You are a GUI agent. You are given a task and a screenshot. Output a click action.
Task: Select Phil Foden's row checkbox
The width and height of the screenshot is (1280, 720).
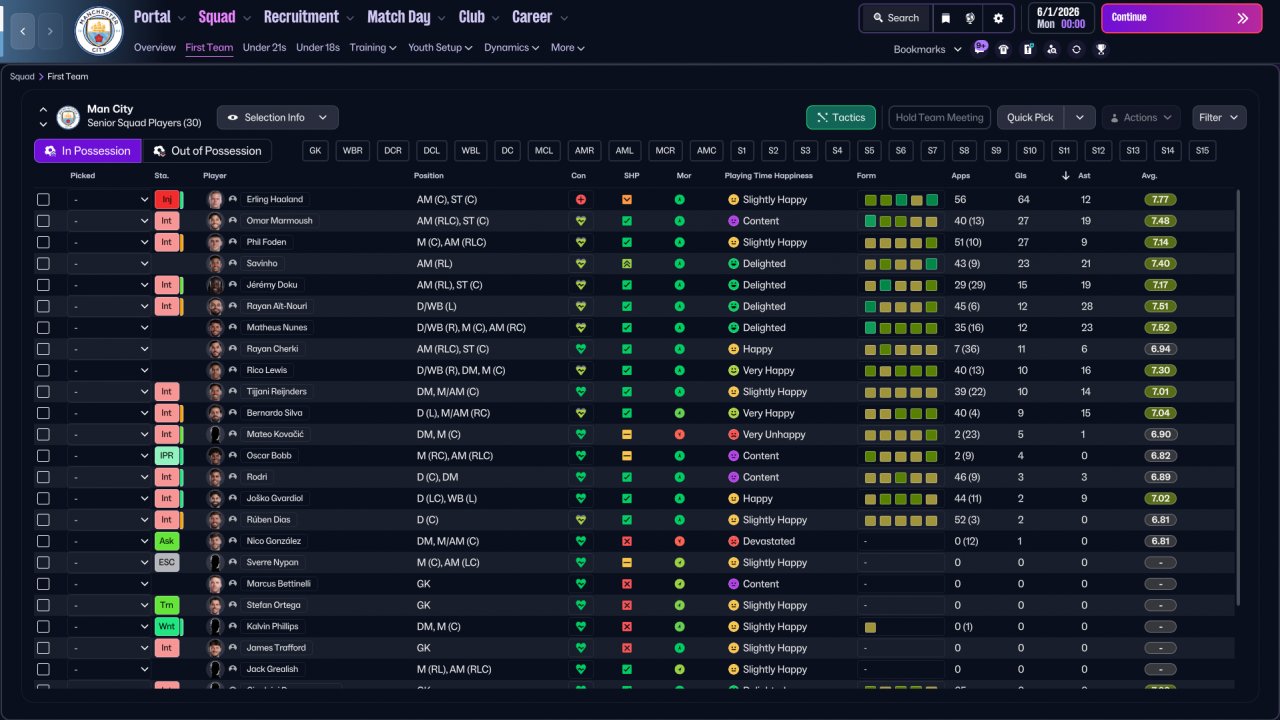tap(43, 242)
